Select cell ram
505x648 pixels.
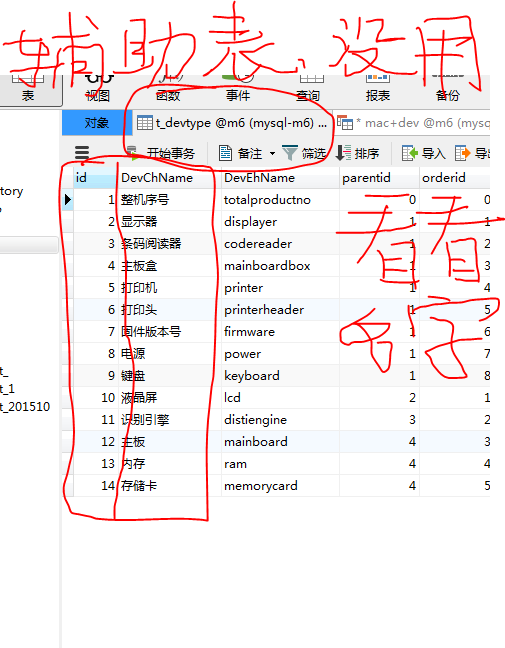click(280, 464)
